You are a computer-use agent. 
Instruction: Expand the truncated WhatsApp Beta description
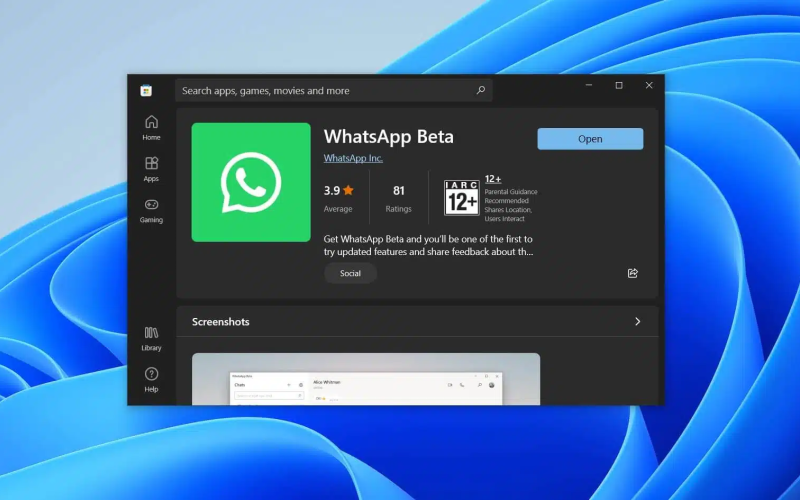click(x=428, y=246)
